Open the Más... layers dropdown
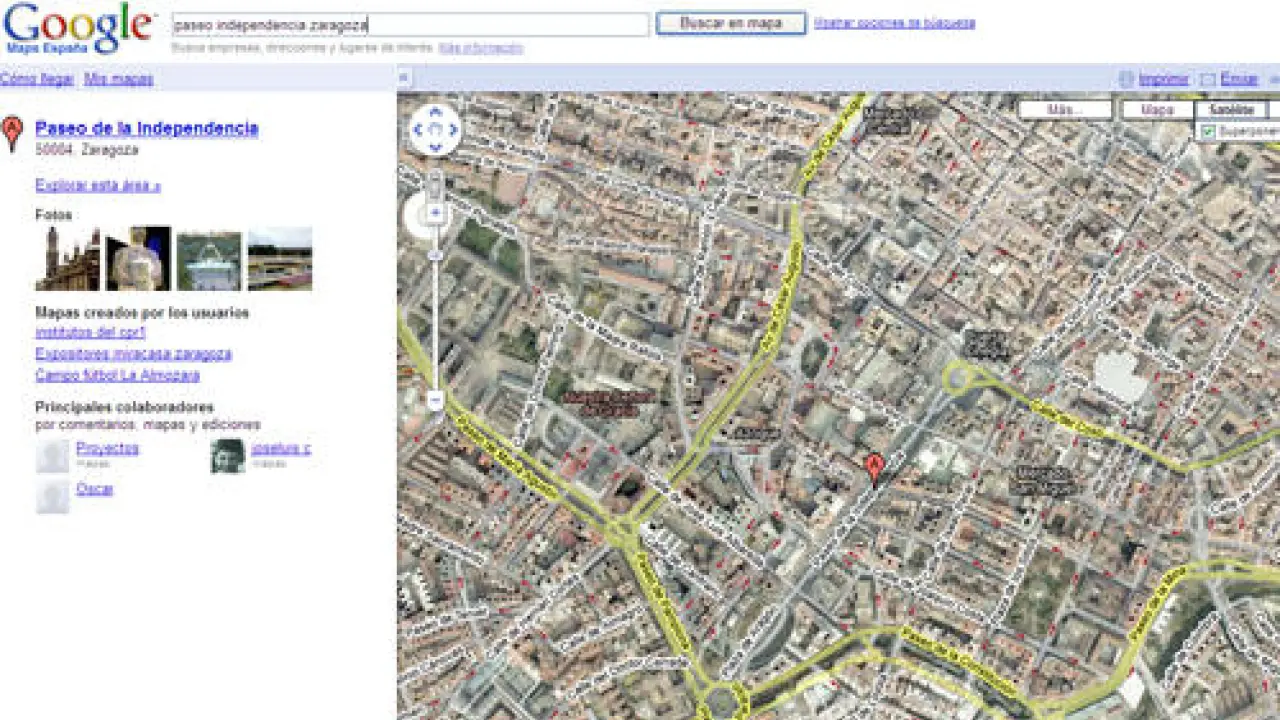Screen dimensions: 1280x720 tap(1065, 109)
